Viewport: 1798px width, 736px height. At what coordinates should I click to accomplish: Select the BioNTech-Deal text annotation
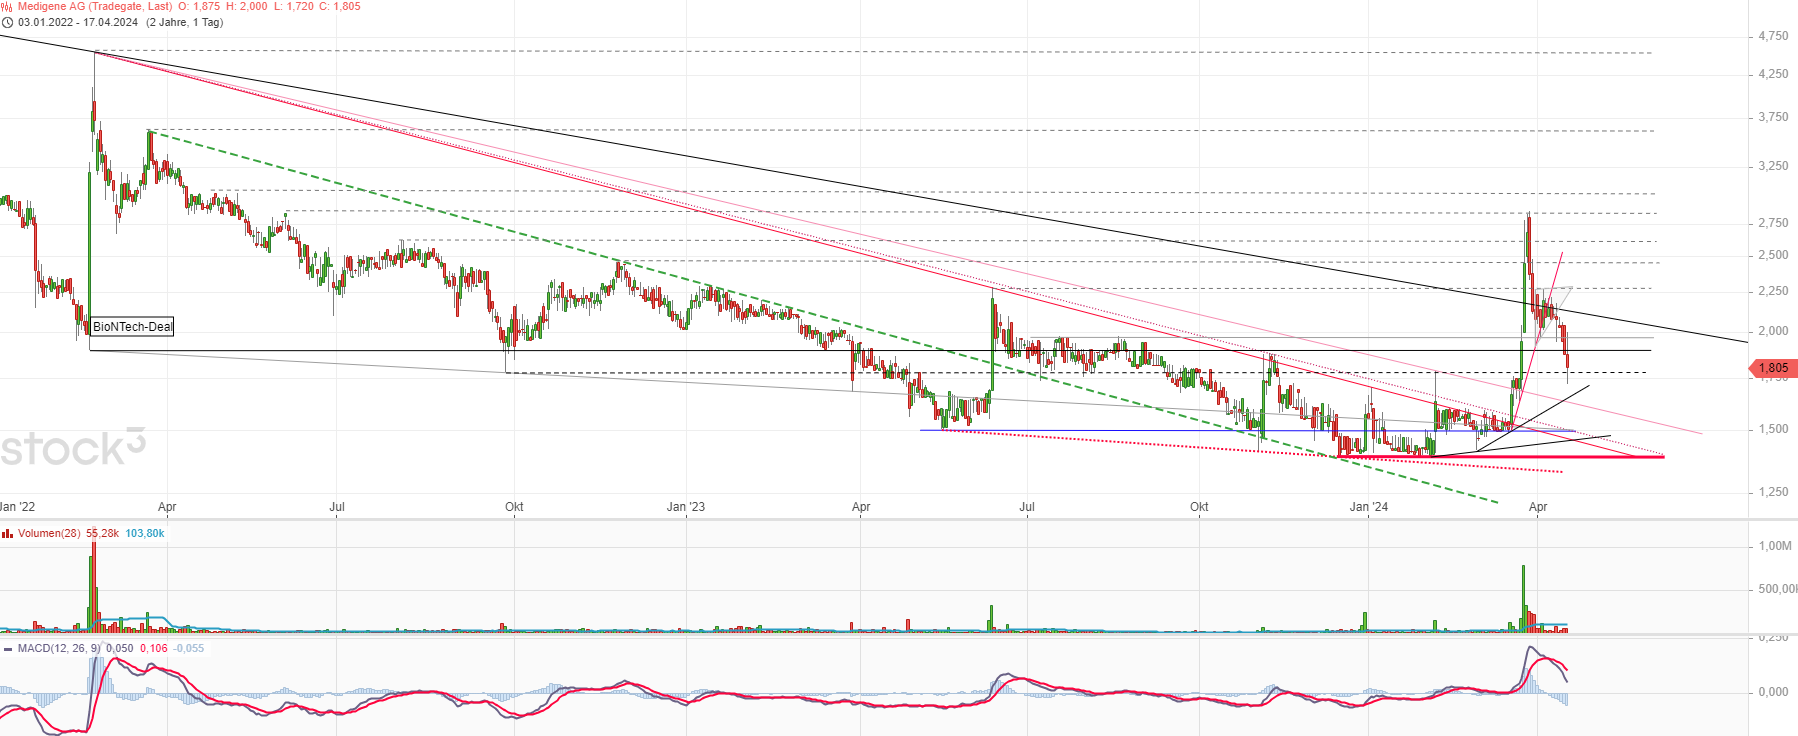(x=132, y=327)
